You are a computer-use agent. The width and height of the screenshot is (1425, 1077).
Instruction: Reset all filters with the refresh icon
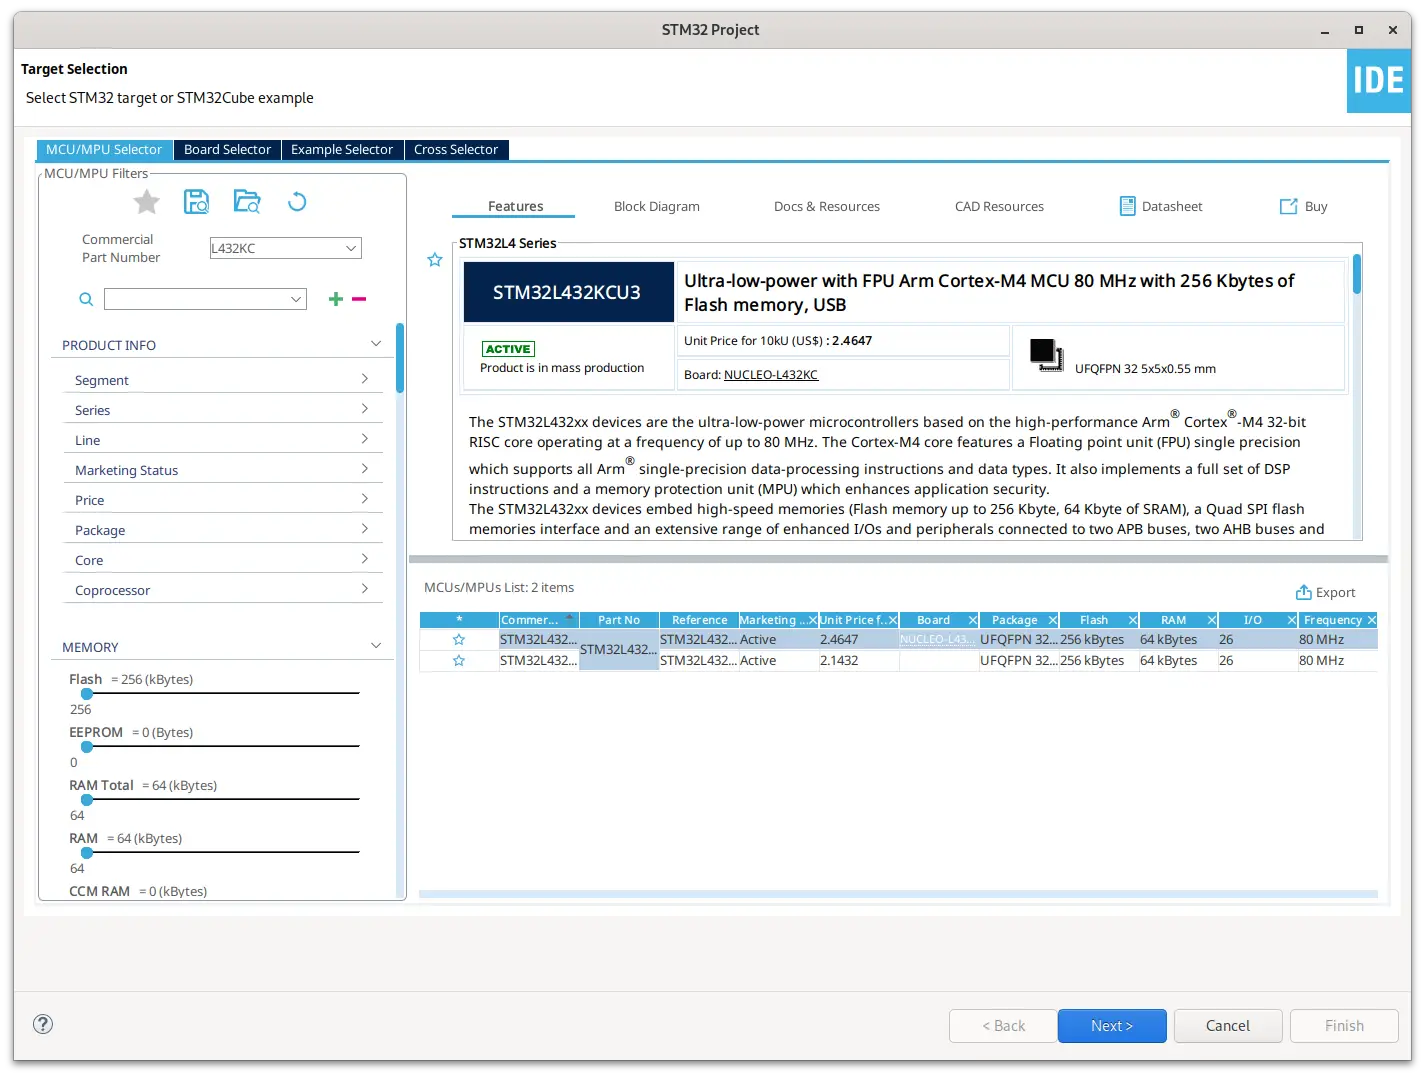tap(297, 202)
